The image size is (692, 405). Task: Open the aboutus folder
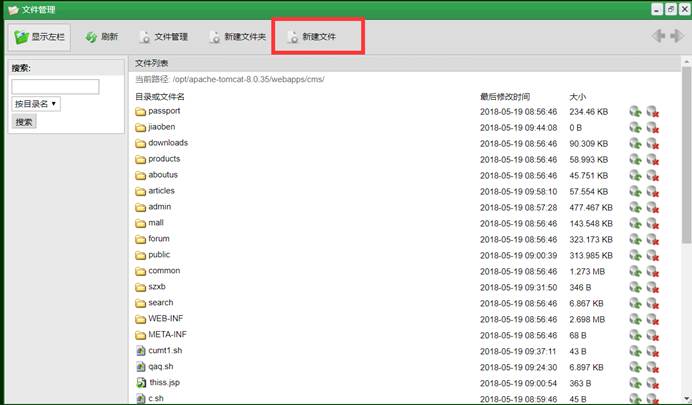163,175
